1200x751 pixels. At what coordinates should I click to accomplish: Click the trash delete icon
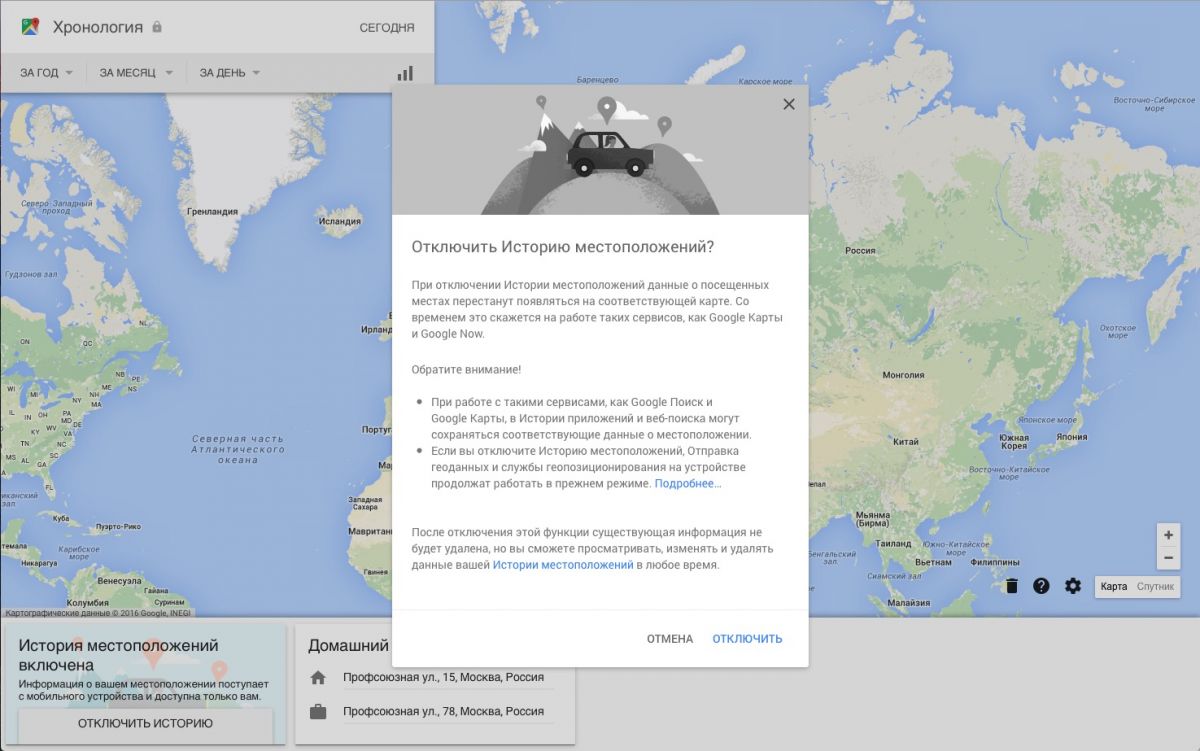pyautogui.click(x=1012, y=586)
